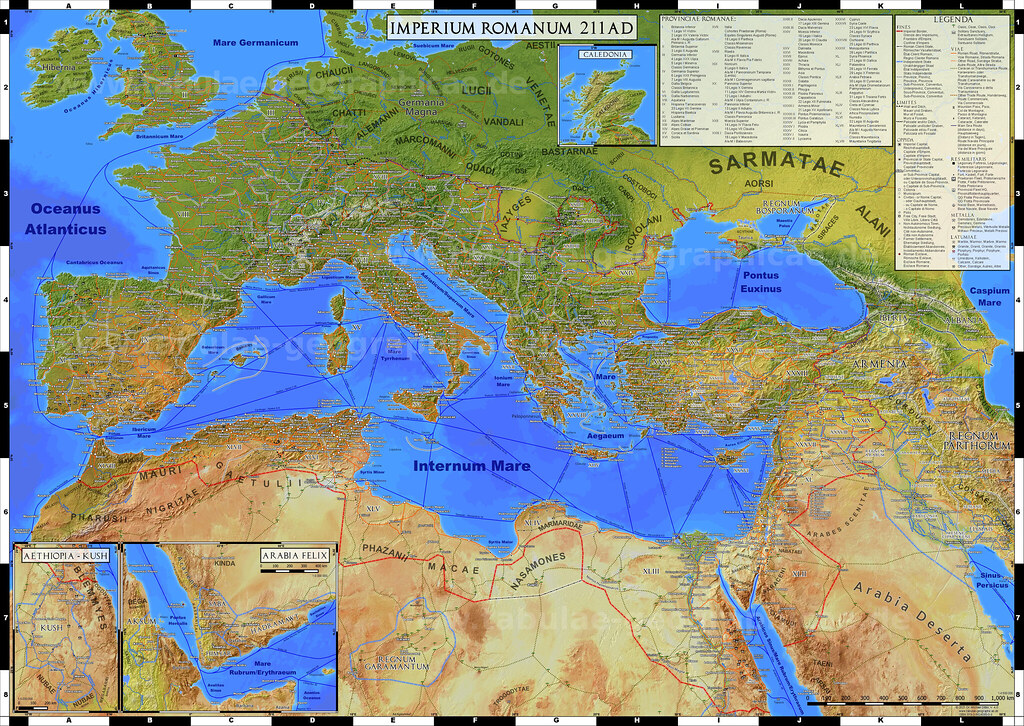The width and height of the screenshot is (1024, 726).
Task: Click the CHATTI tribe label
Action: (x=349, y=113)
